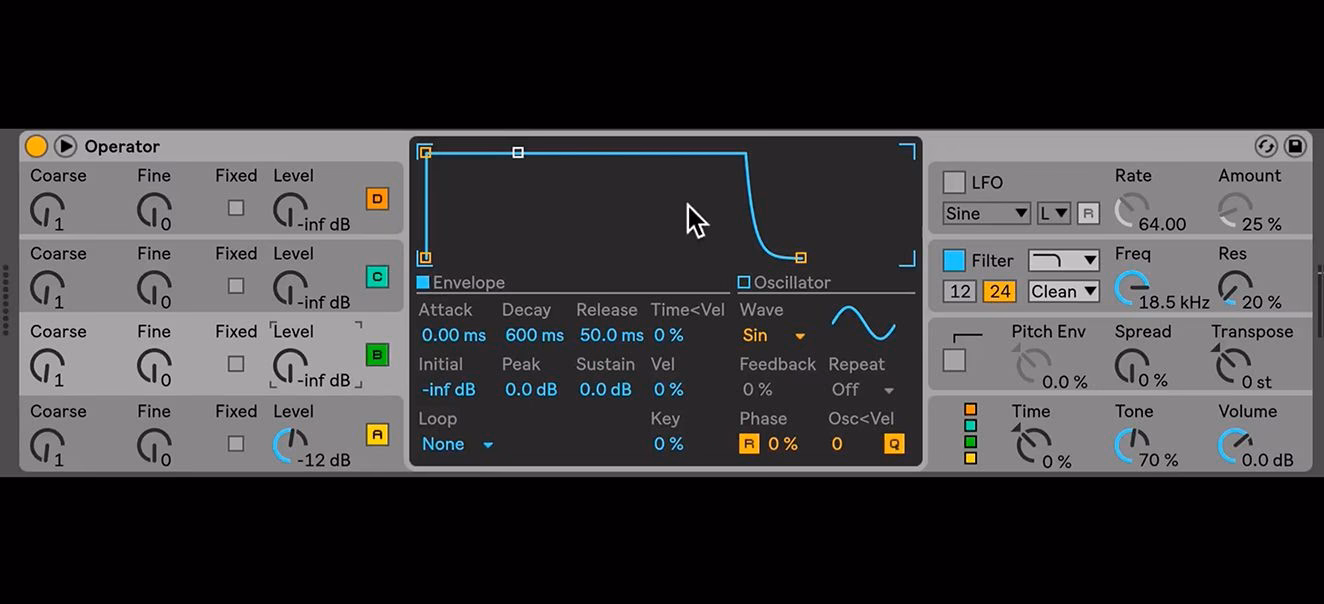Hot-swap the Operator preset
Image resolution: width=1324 pixels, height=604 pixels.
1266,146
